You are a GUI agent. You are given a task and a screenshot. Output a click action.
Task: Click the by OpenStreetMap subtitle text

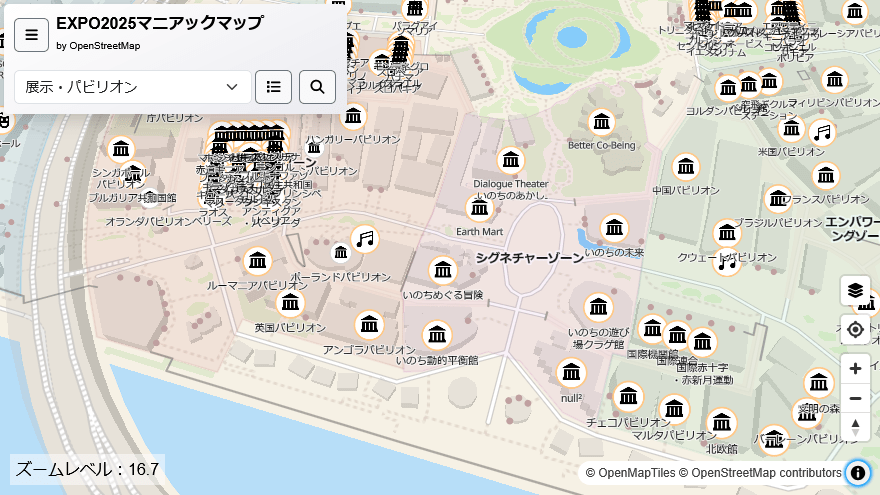click(98, 46)
